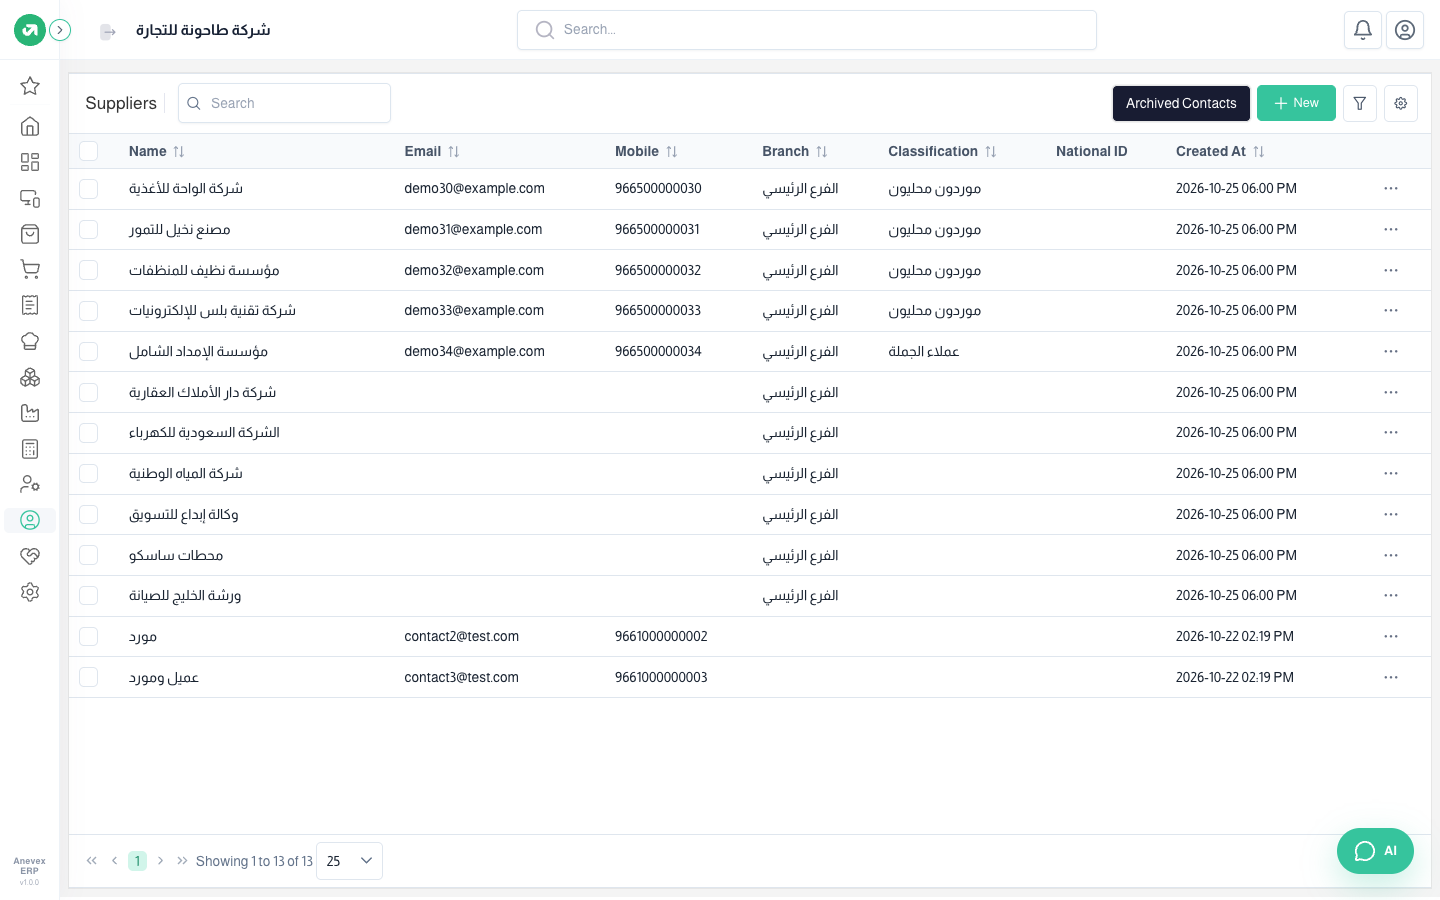The width and height of the screenshot is (1440, 900).
Task: Create a New supplier
Action: point(1296,103)
